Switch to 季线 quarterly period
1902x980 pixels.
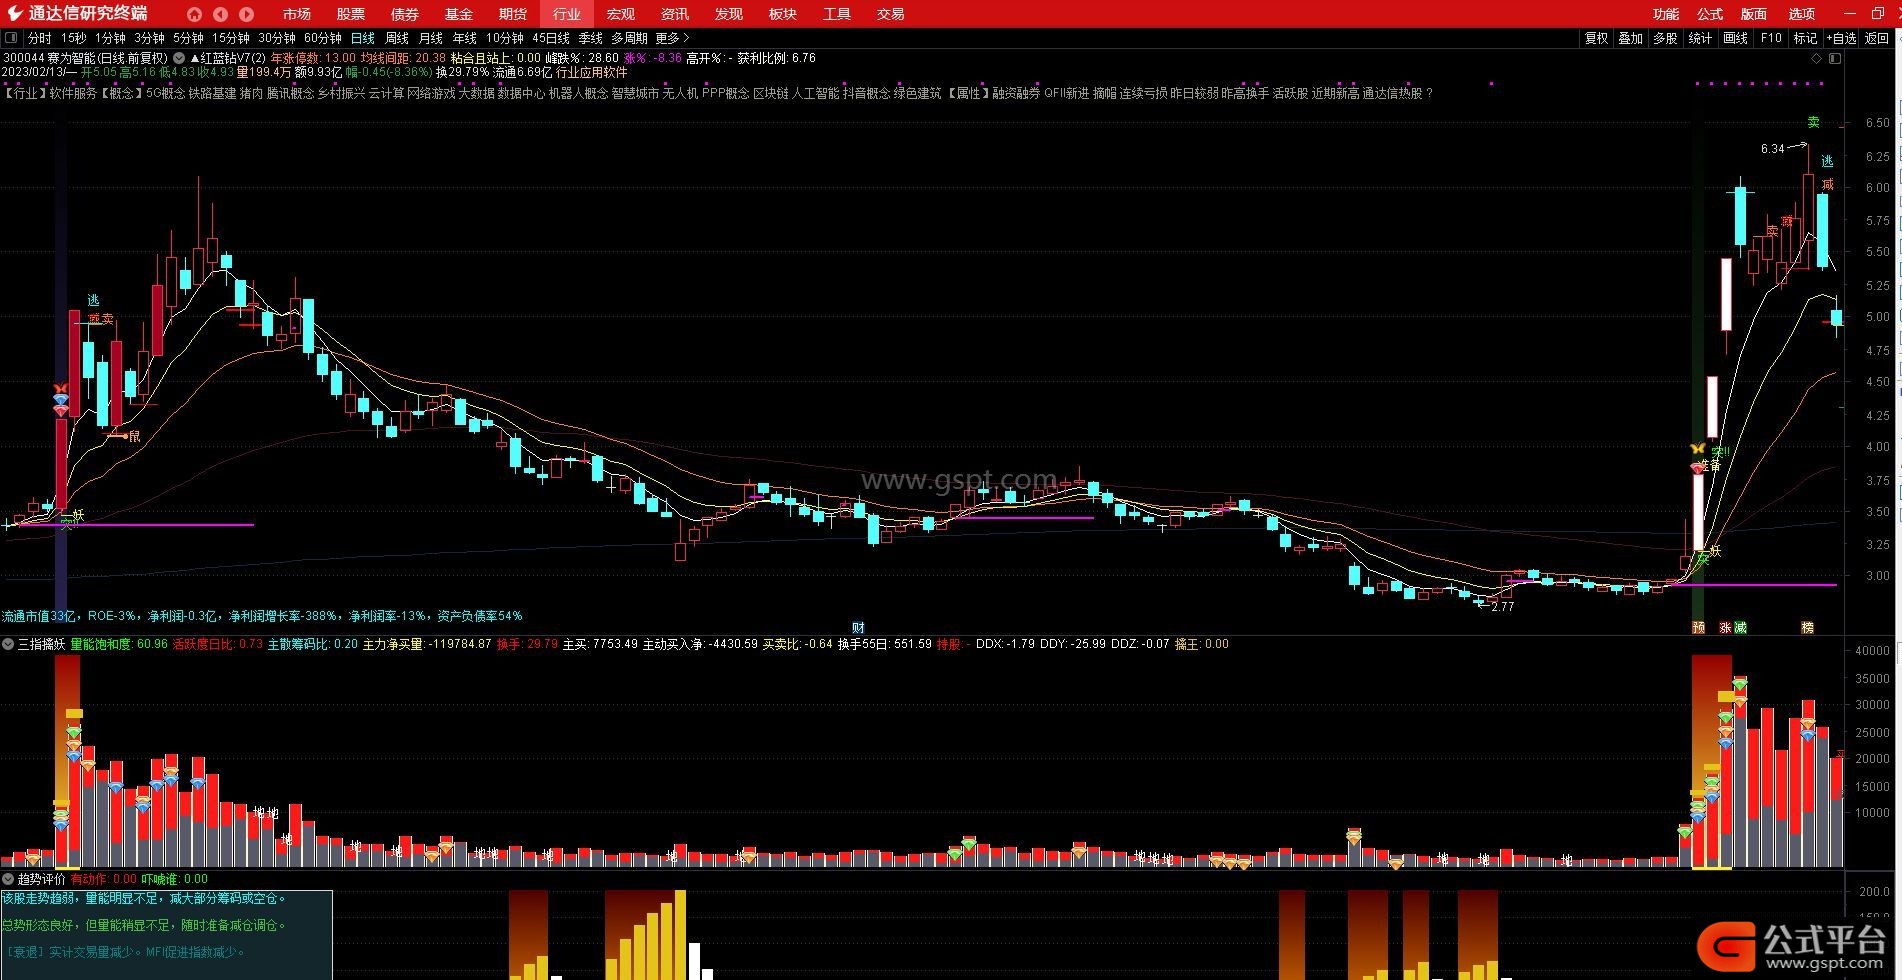(591, 38)
